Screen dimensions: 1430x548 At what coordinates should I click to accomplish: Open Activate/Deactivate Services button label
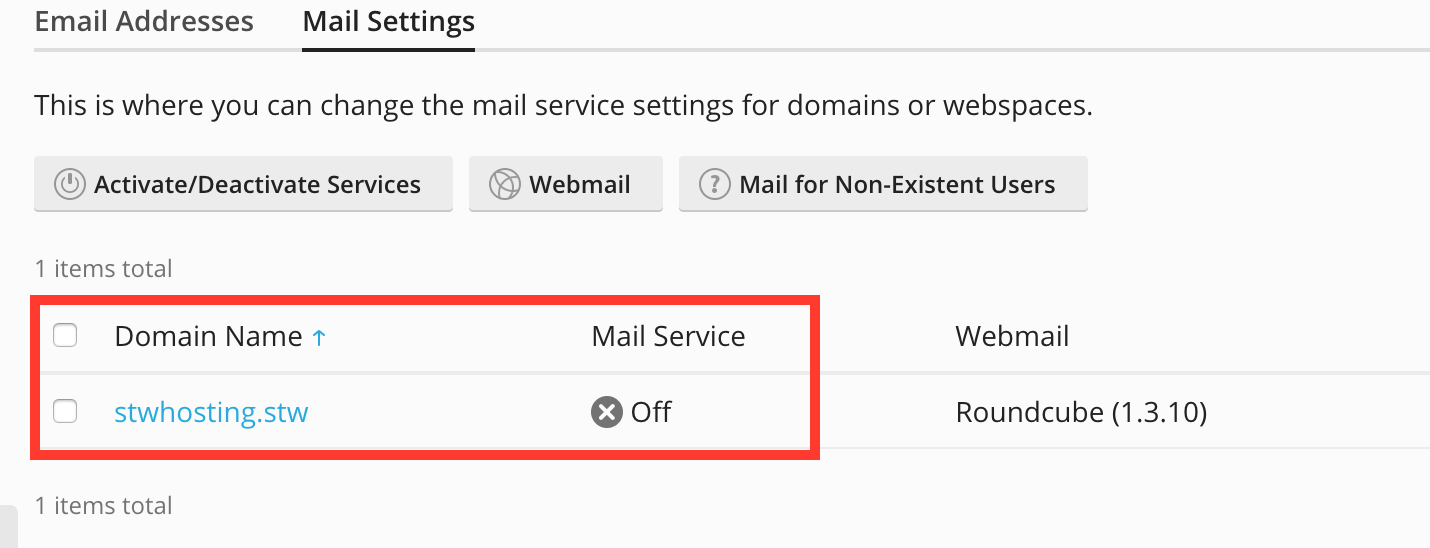click(257, 185)
